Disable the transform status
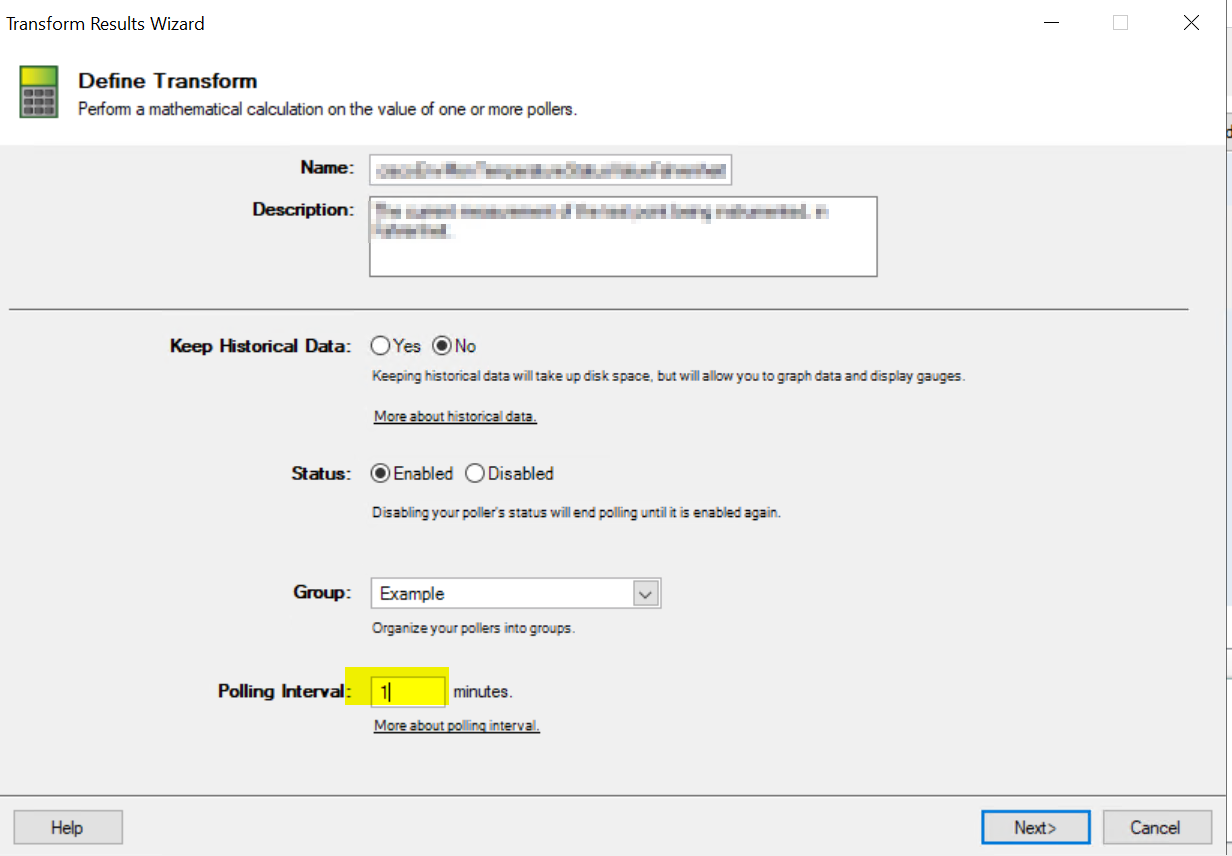The height and width of the screenshot is (856, 1232). point(475,473)
